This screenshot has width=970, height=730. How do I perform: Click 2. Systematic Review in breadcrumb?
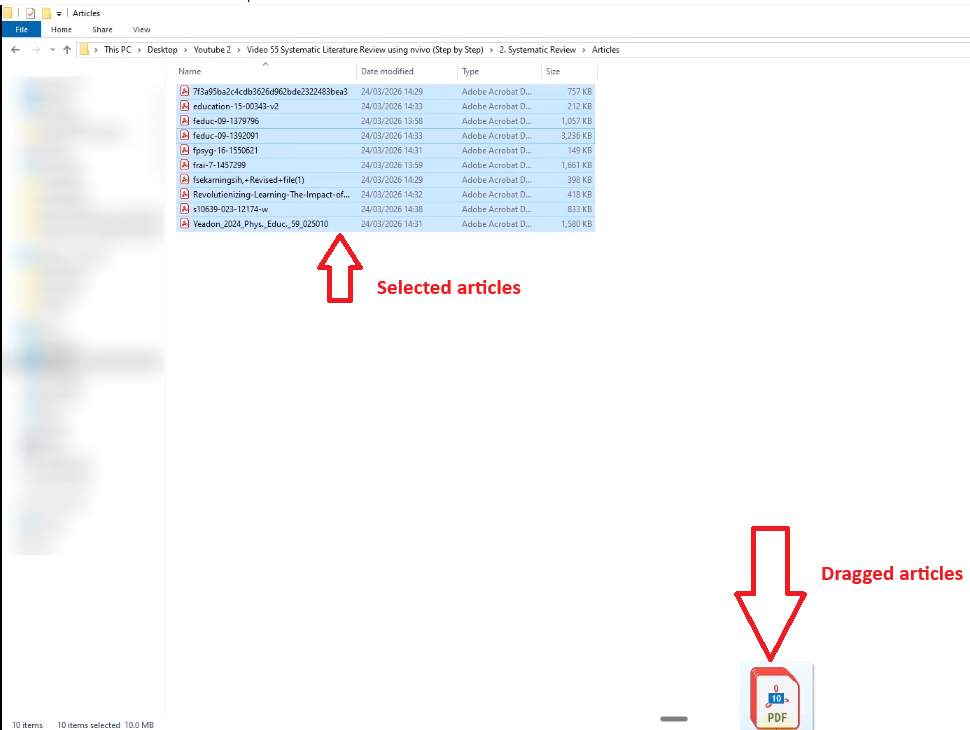coord(538,49)
